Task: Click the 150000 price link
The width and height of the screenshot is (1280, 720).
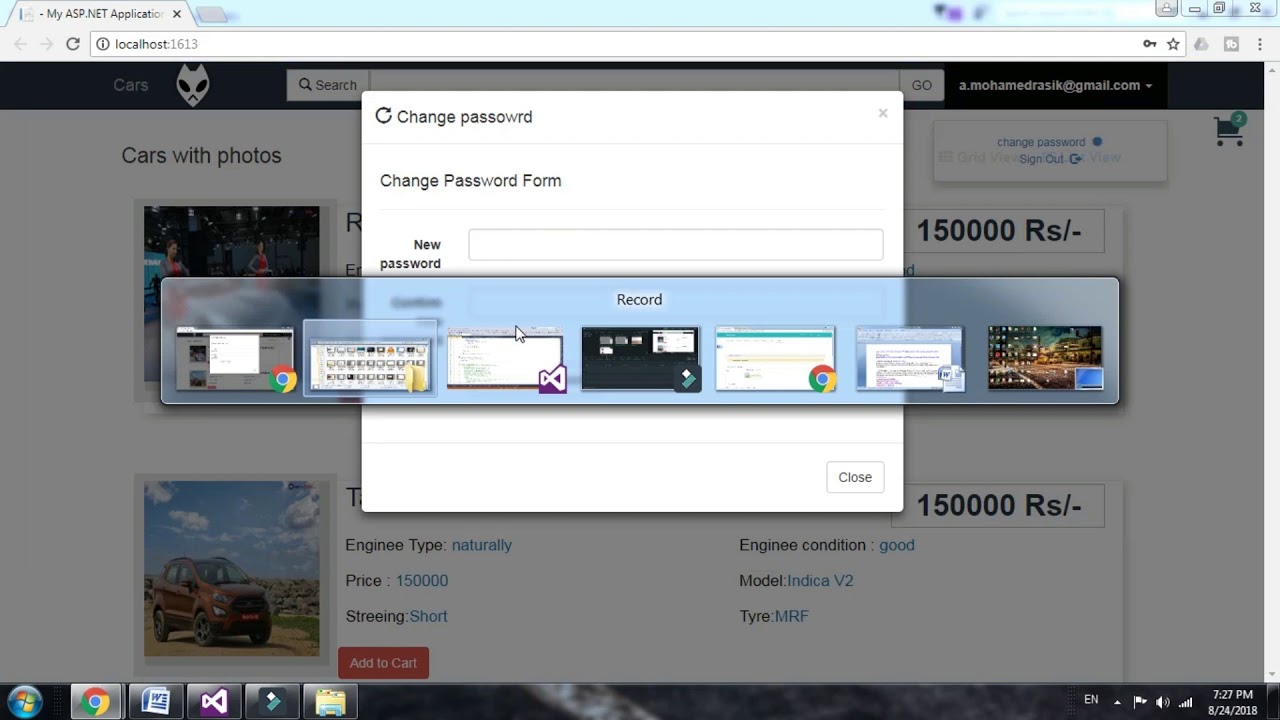Action: pos(422,581)
